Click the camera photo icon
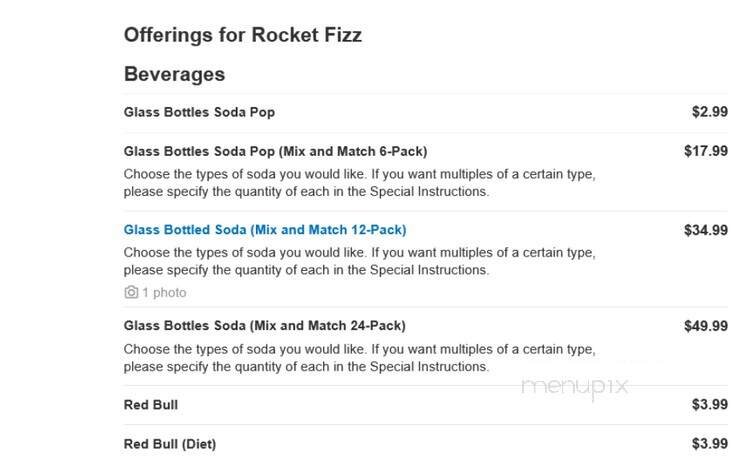 [x=131, y=293]
